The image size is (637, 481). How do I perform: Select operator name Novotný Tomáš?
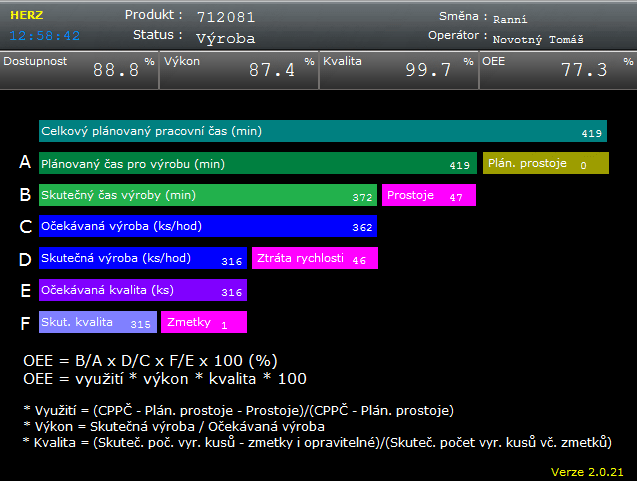point(538,39)
